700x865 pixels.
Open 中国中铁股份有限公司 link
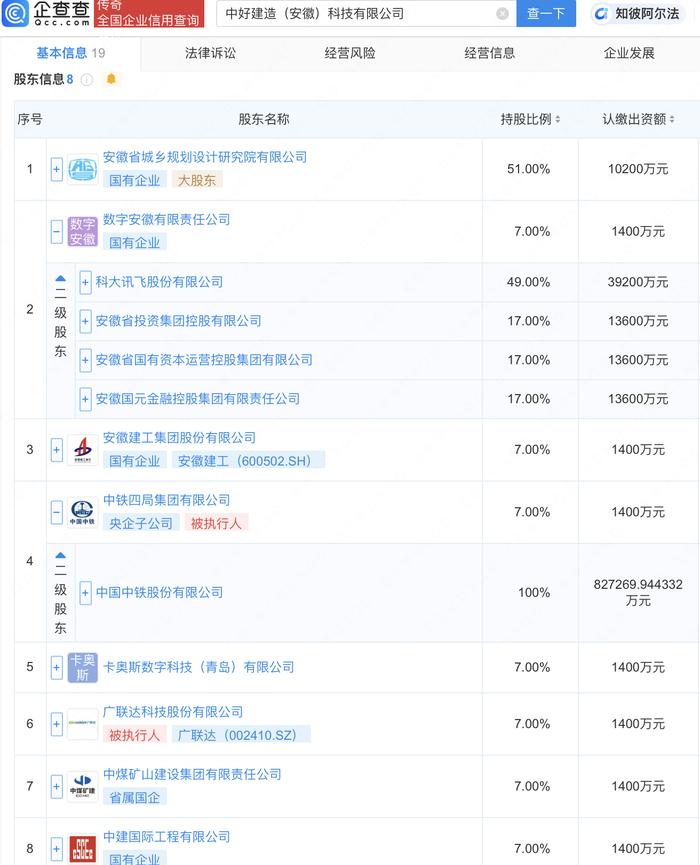pos(159,592)
